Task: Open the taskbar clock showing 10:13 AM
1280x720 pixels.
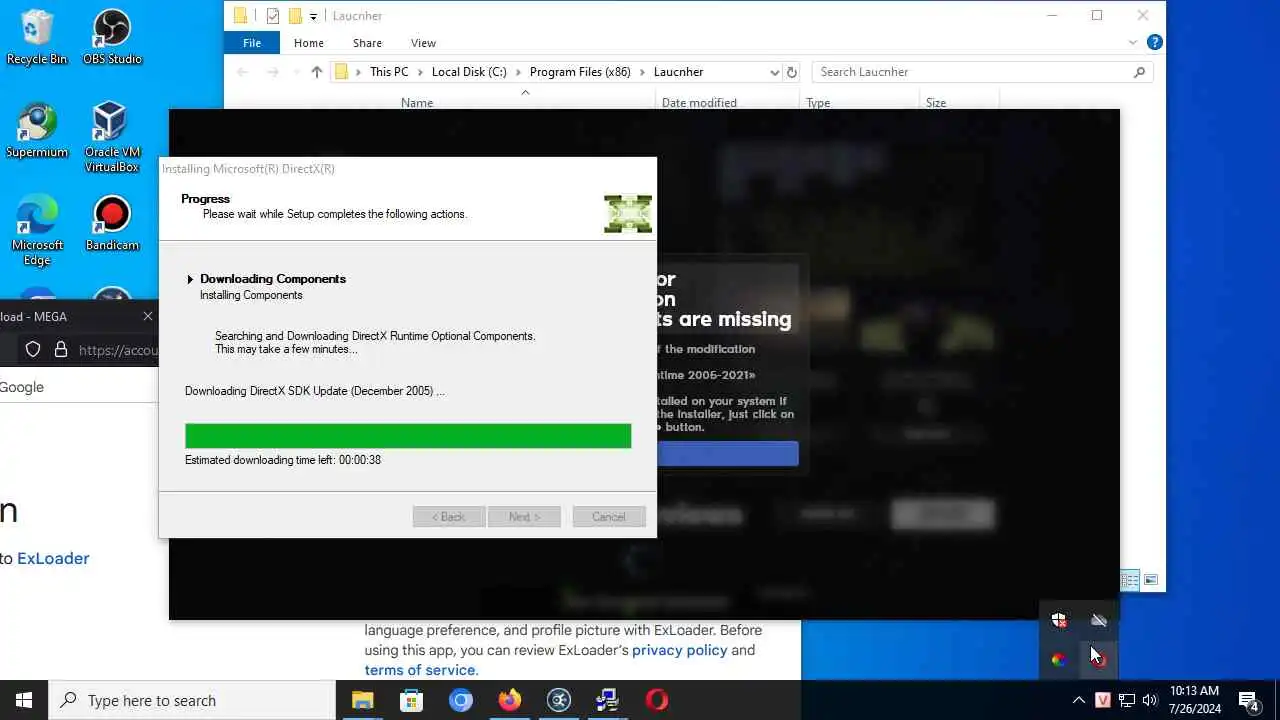Action: [x=1194, y=700]
